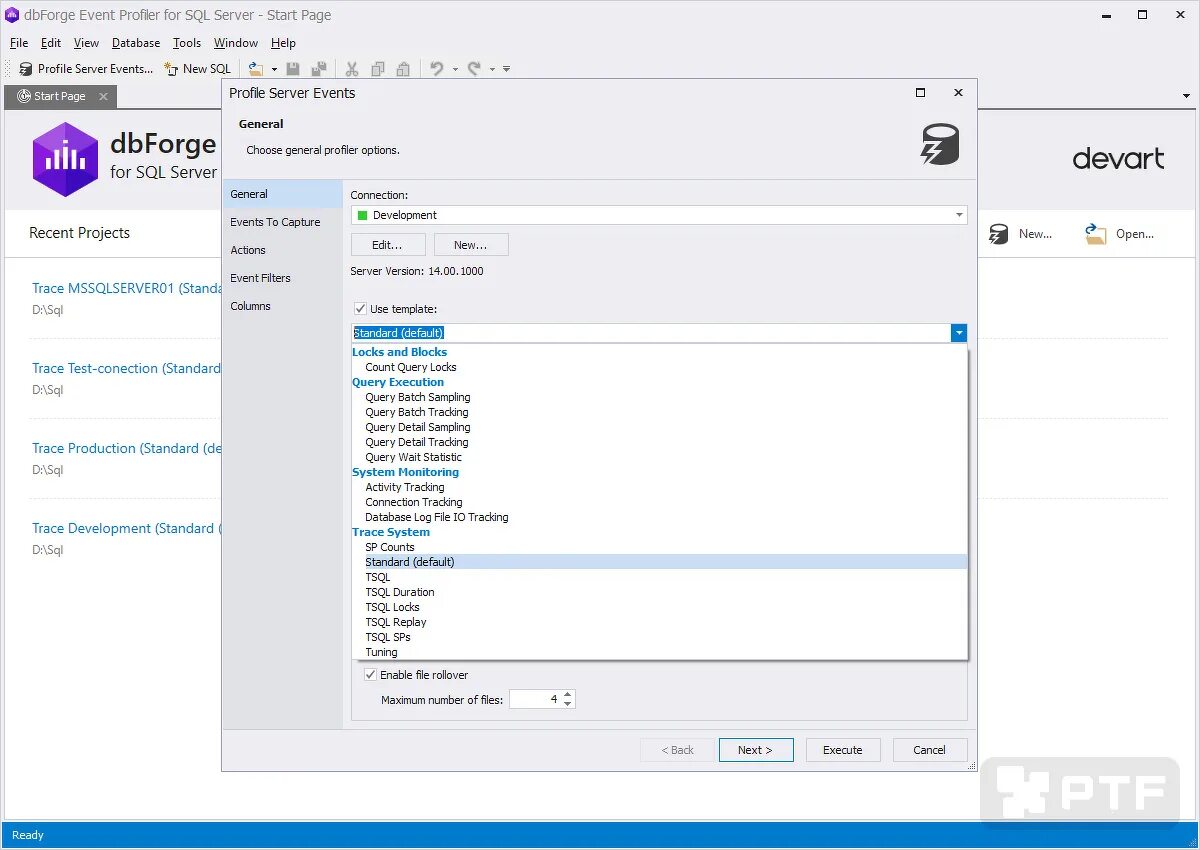Toggle the Enable file rollover checkbox
Image resolution: width=1200 pixels, height=850 pixels.
click(x=371, y=675)
